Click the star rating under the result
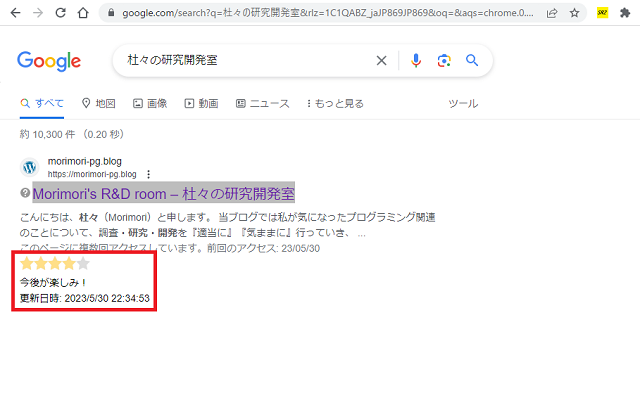Viewport: 640px width, 400px height. pos(55,264)
